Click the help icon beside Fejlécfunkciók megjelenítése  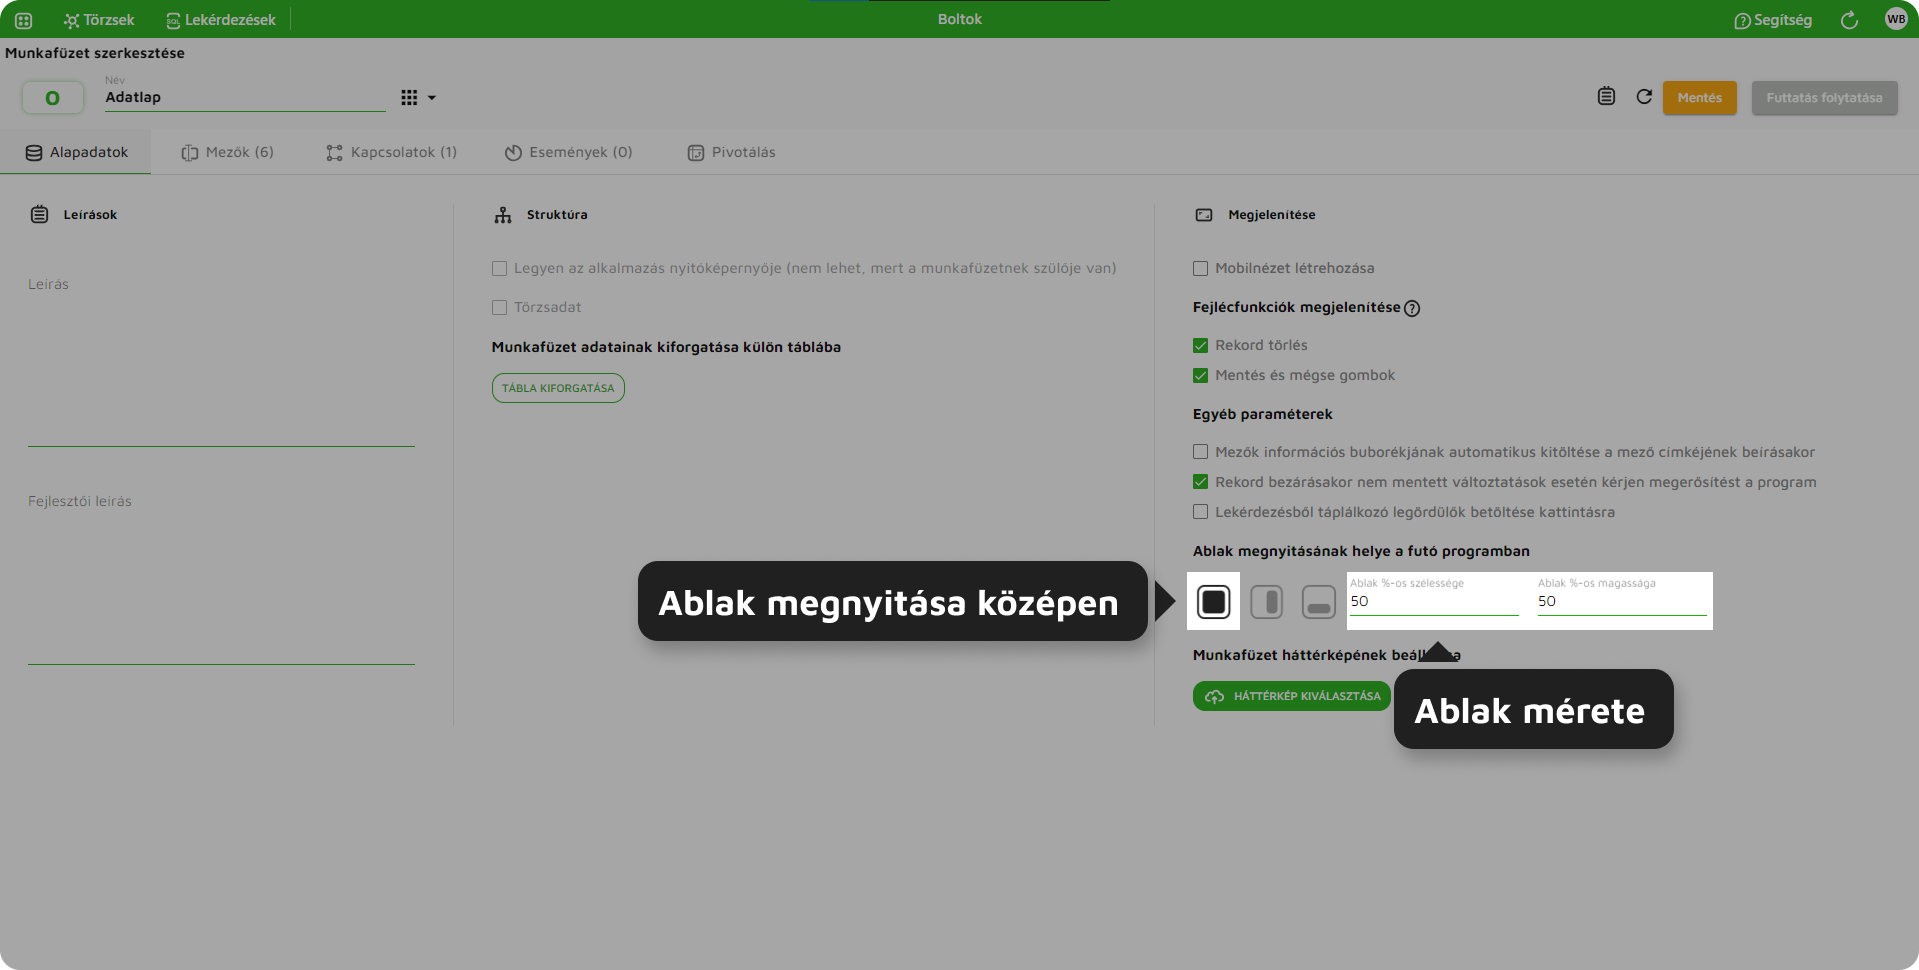coord(1412,308)
